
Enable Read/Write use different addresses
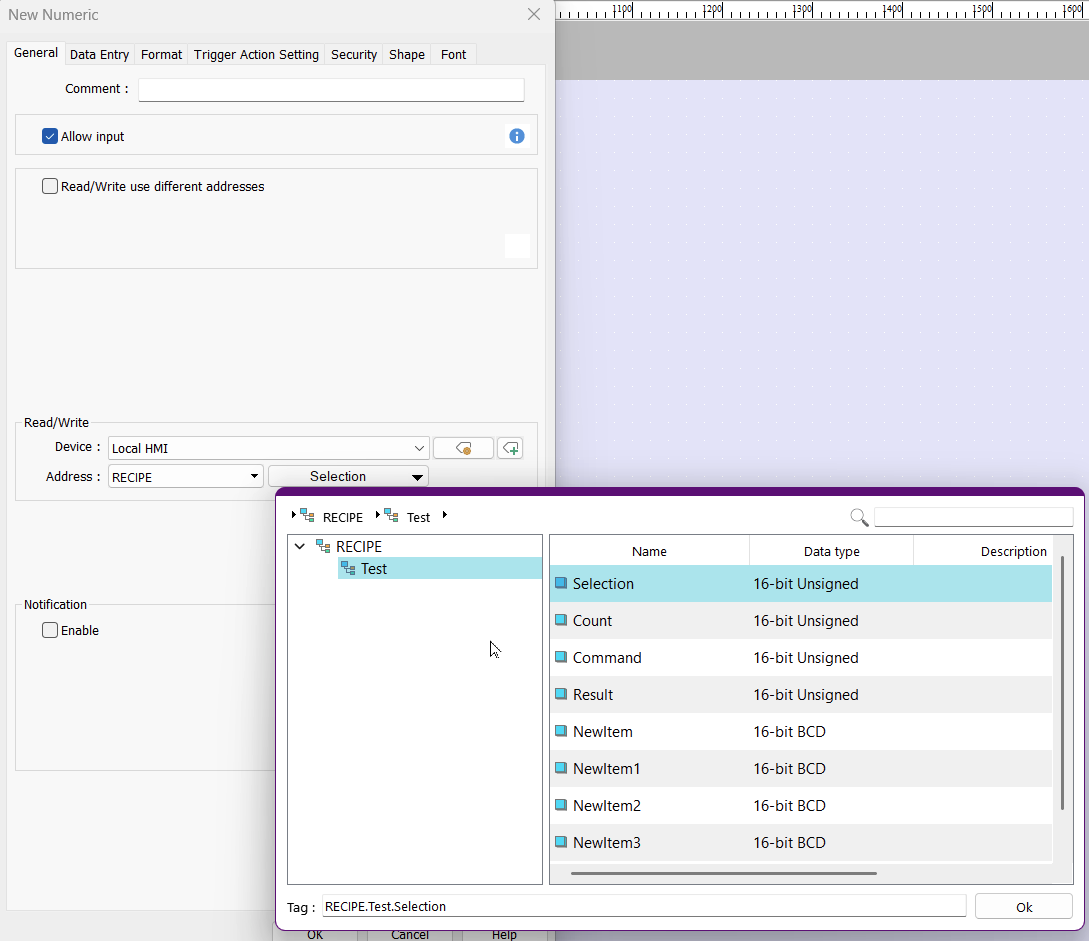pyautogui.click(x=50, y=186)
